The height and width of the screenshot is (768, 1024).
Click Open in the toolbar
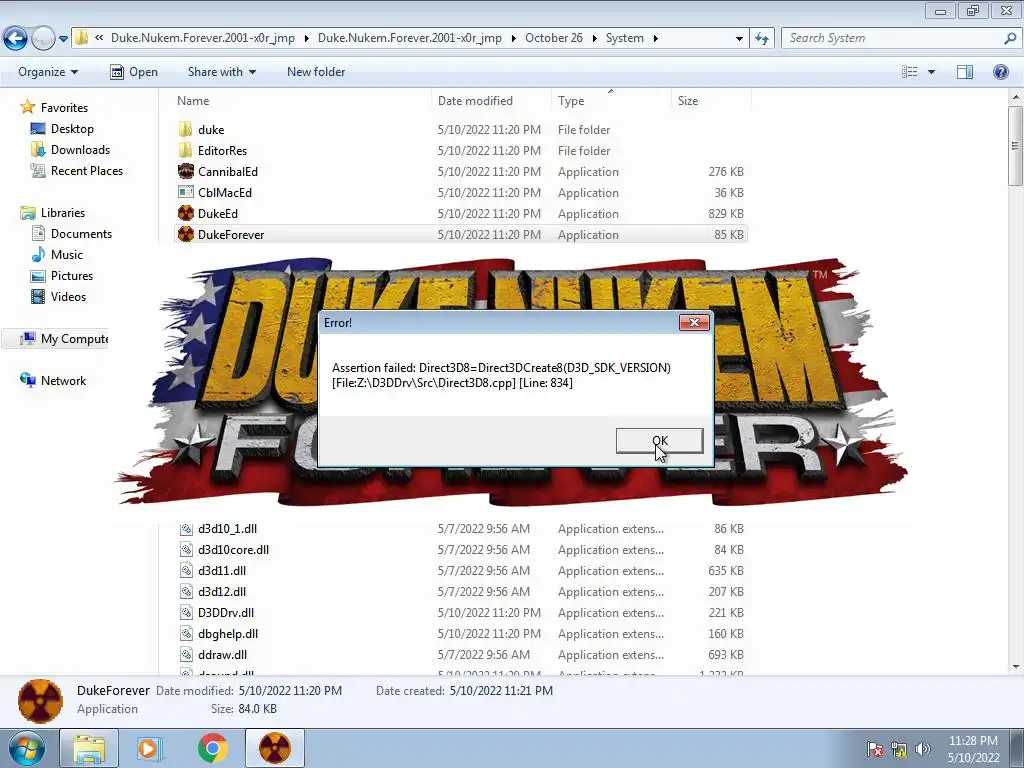coord(134,72)
